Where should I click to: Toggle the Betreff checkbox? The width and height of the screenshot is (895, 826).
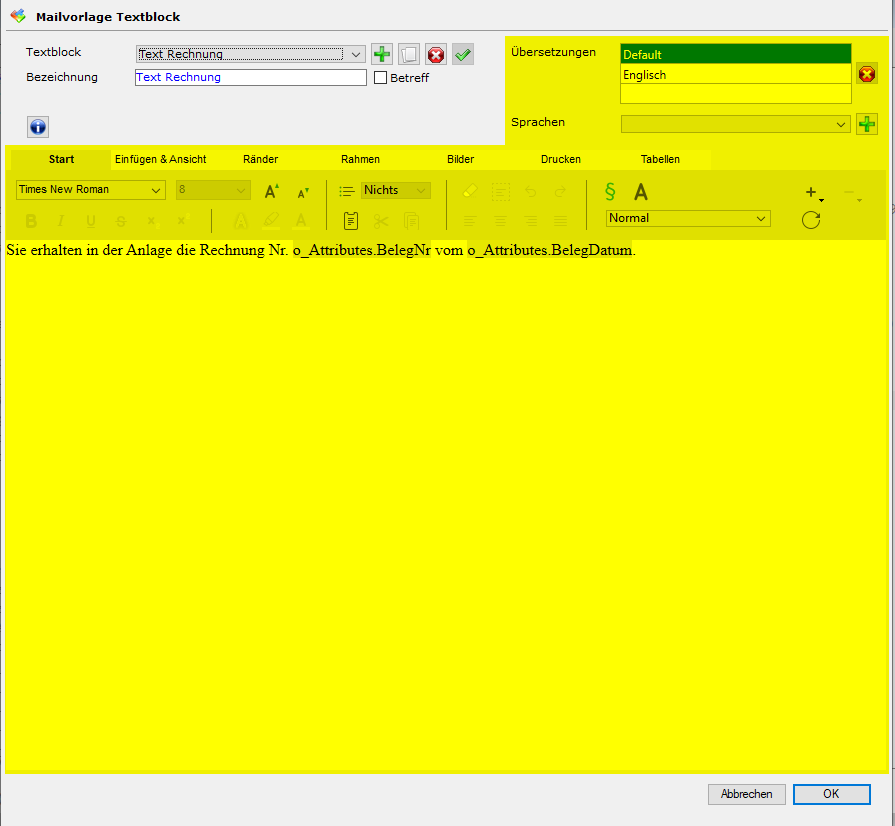coord(380,78)
